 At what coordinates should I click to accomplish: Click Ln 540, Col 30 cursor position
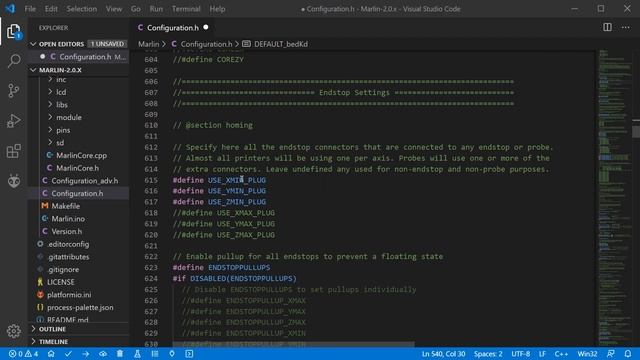pyautogui.click(x=443, y=354)
